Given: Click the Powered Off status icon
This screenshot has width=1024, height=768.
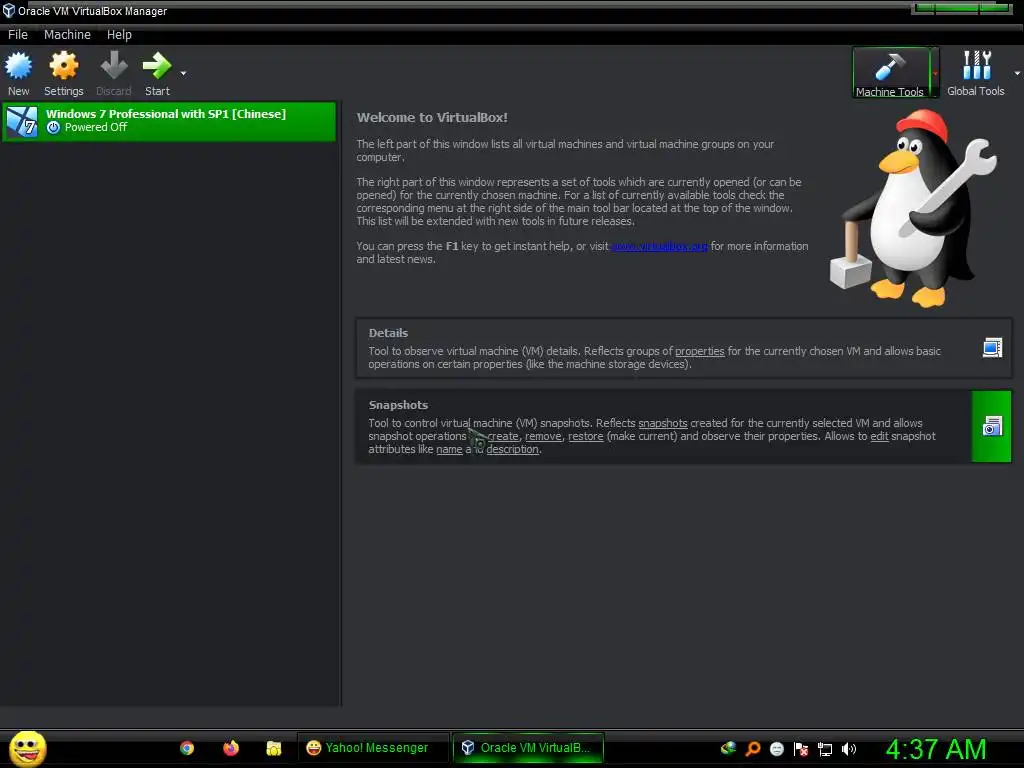Looking at the screenshot, I should click(54, 127).
